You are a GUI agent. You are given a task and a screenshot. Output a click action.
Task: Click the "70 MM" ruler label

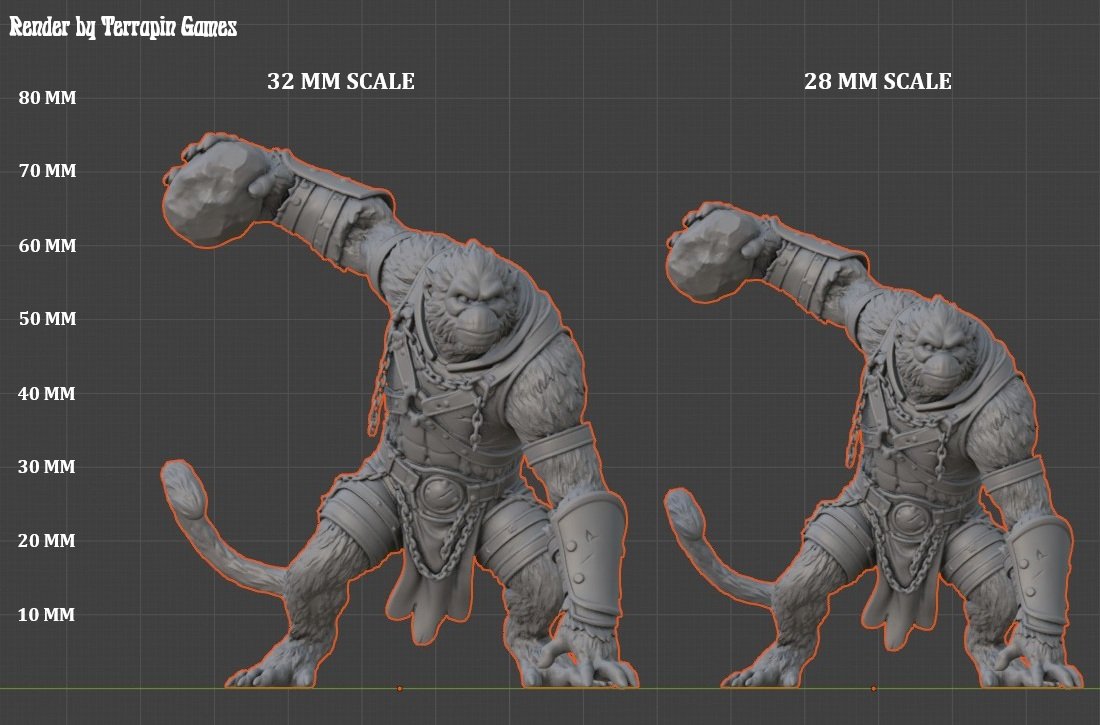point(47,171)
